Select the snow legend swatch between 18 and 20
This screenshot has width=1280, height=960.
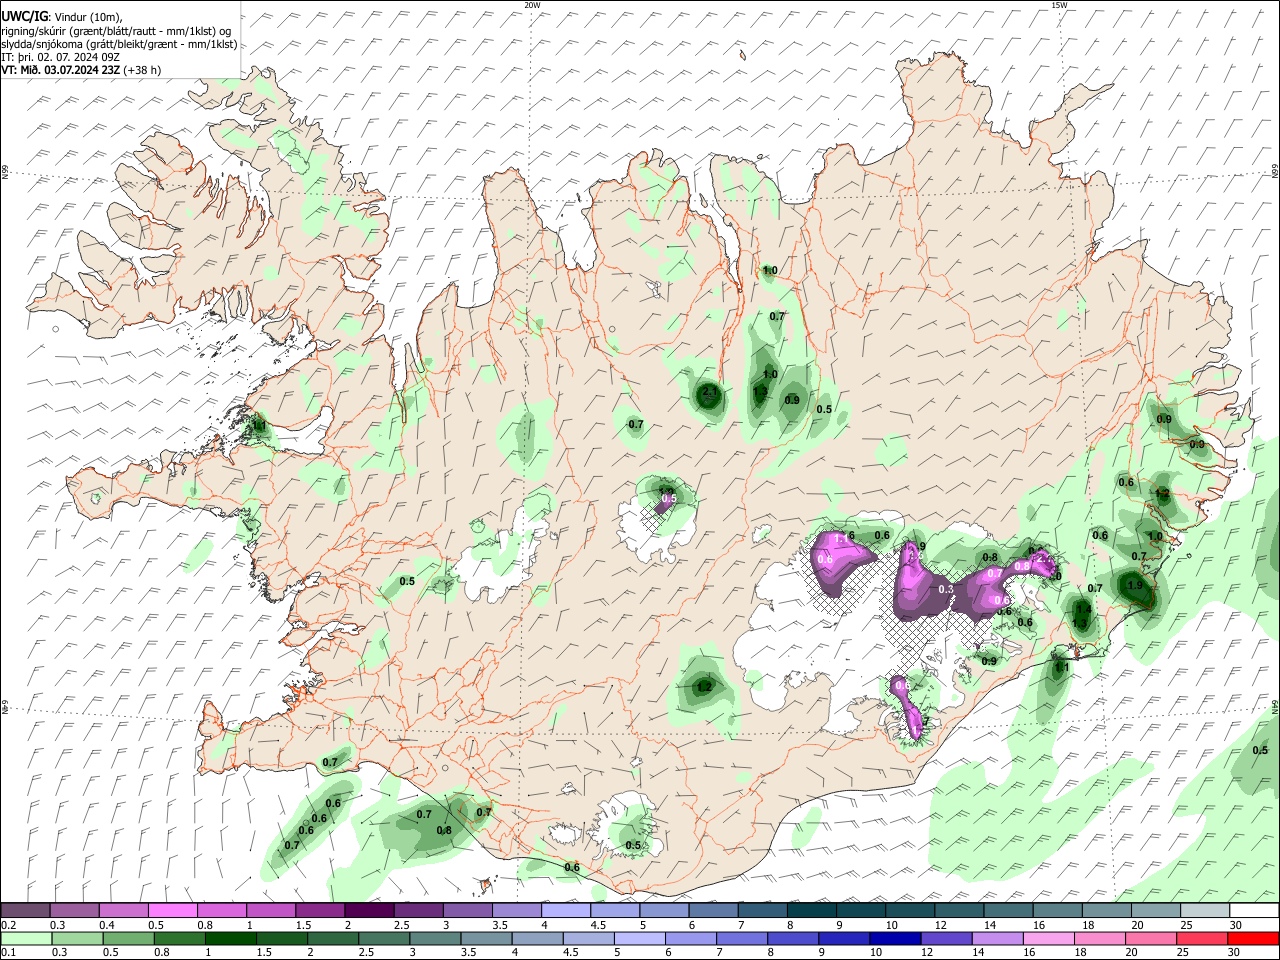tap(1107, 911)
